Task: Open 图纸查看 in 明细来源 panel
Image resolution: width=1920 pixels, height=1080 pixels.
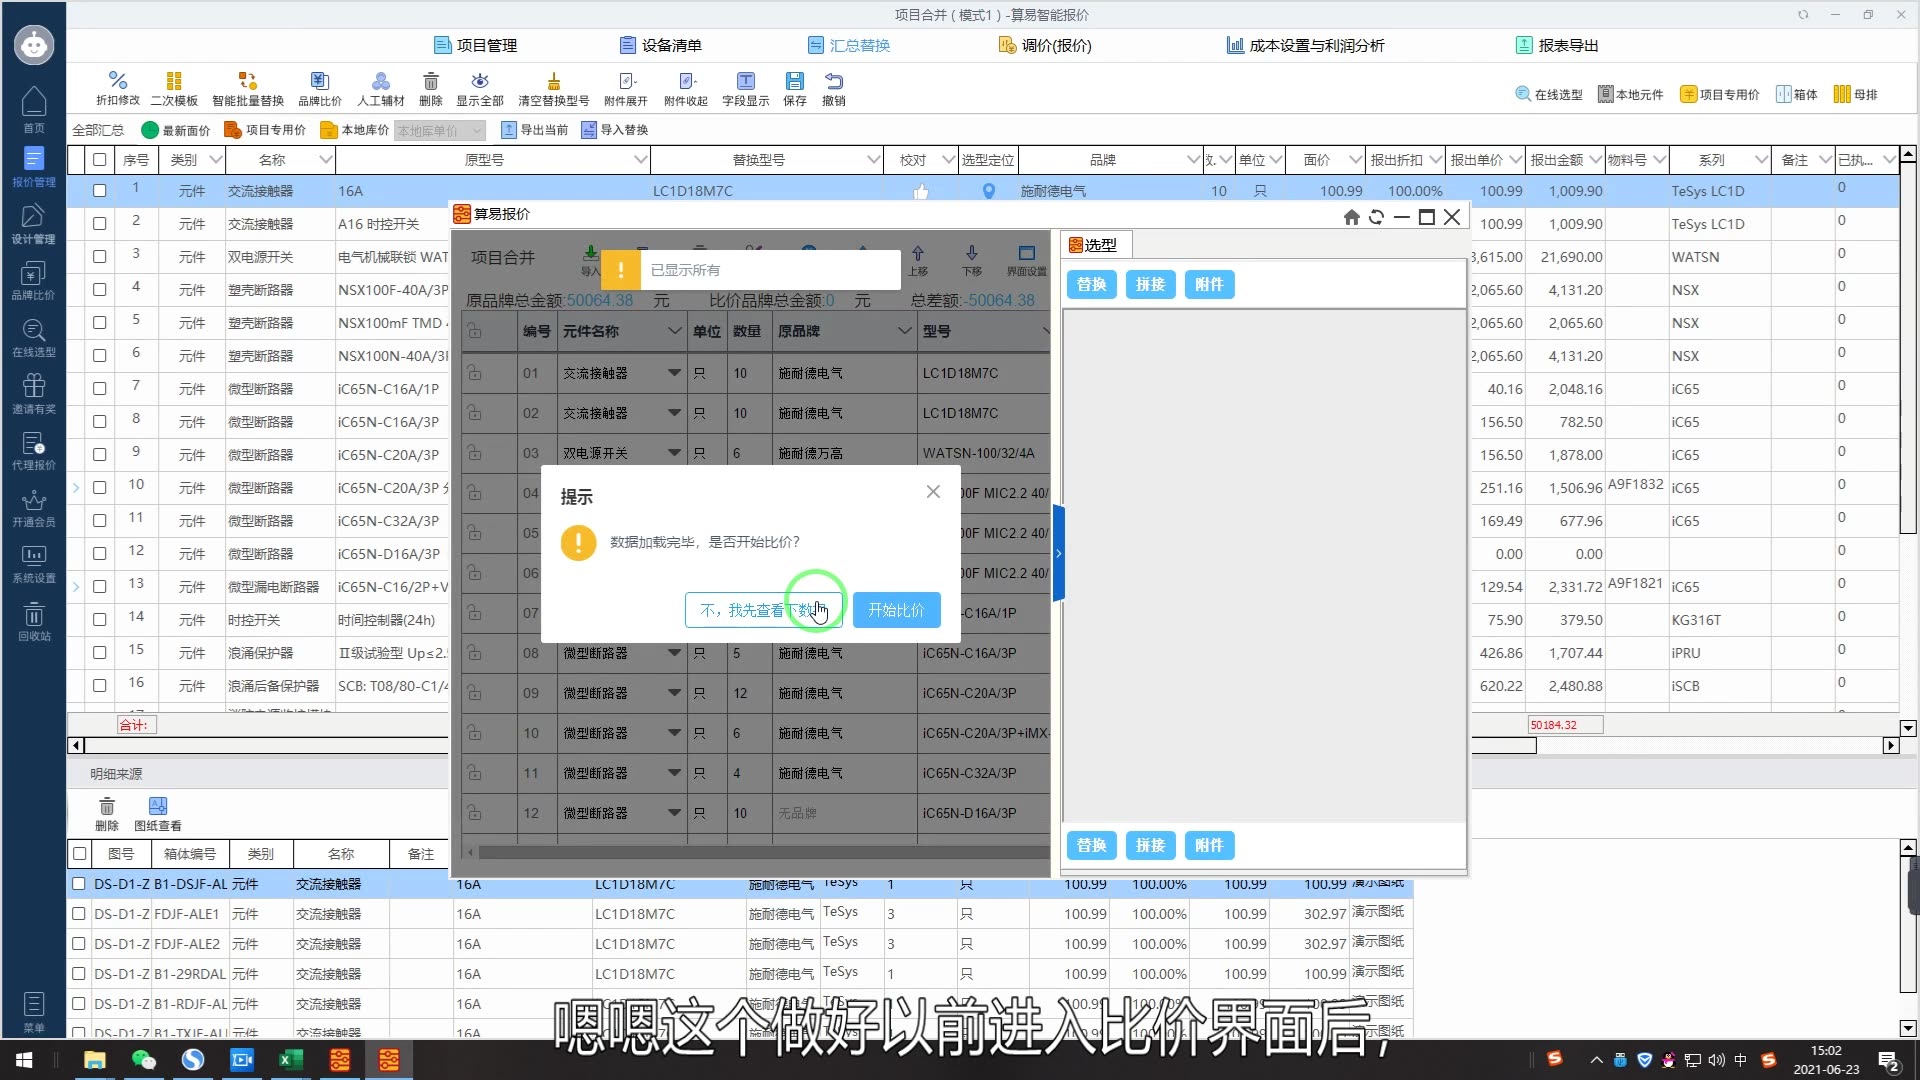Action: point(158,814)
